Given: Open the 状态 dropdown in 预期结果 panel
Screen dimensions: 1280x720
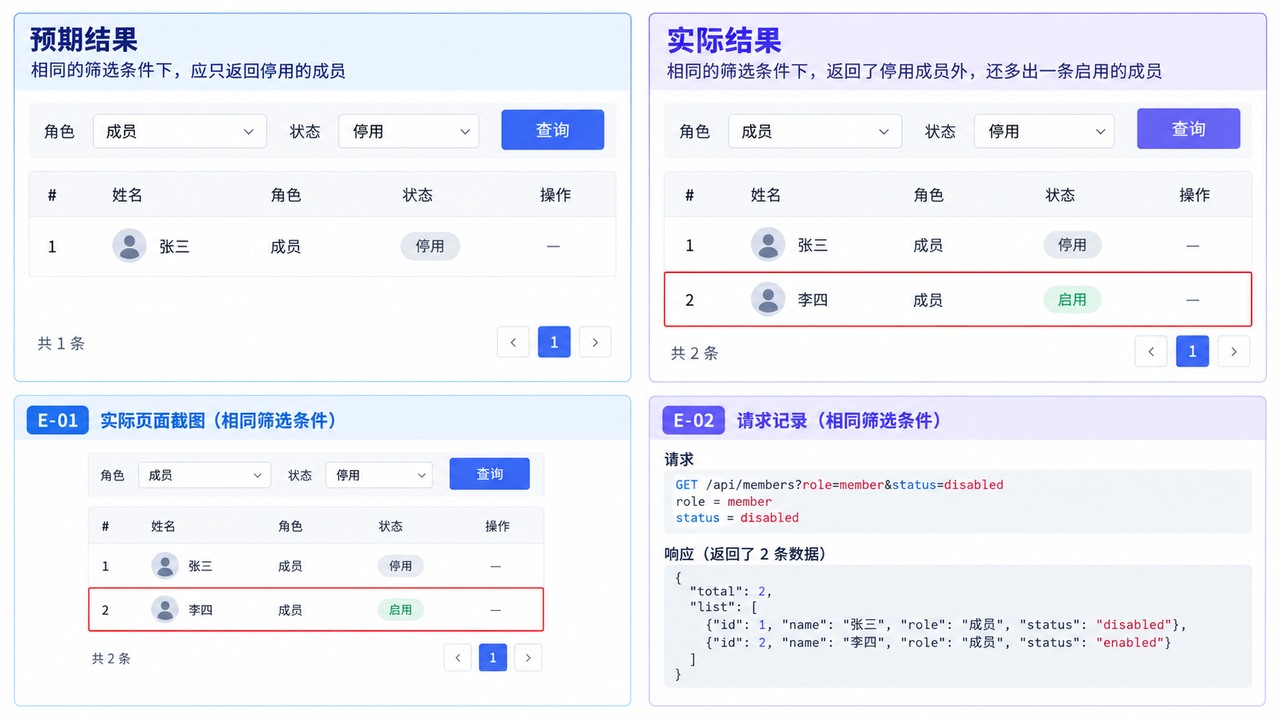Looking at the screenshot, I should 409,131.
